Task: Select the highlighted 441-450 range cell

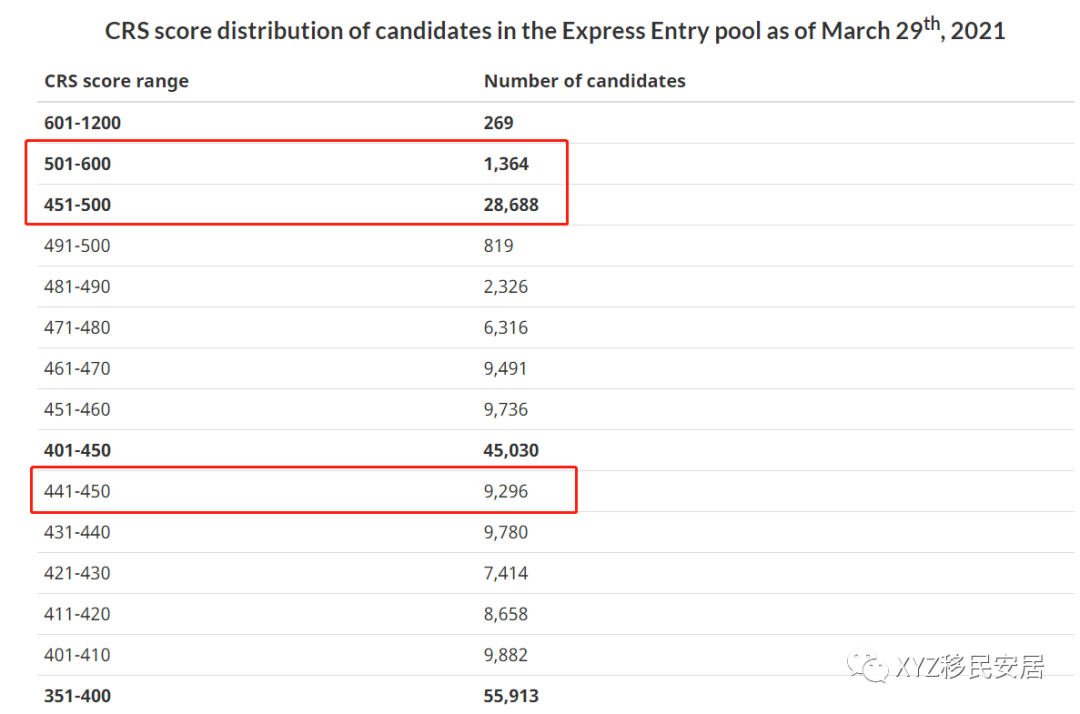Action: pos(77,492)
